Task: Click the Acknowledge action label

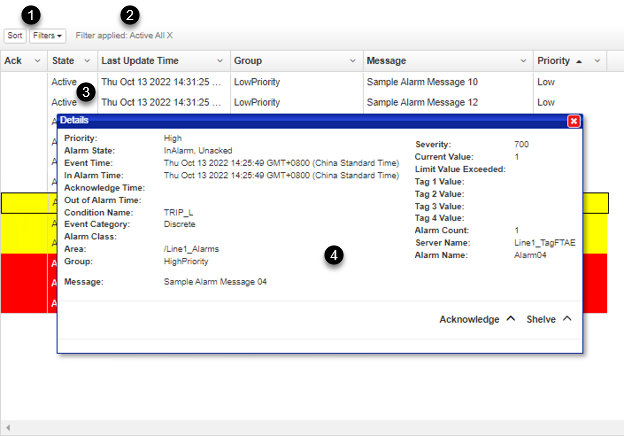Action: point(469,319)
